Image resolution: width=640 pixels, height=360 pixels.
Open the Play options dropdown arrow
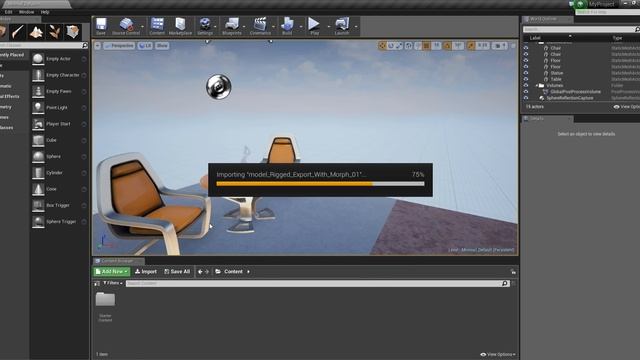tap(329, 27)
